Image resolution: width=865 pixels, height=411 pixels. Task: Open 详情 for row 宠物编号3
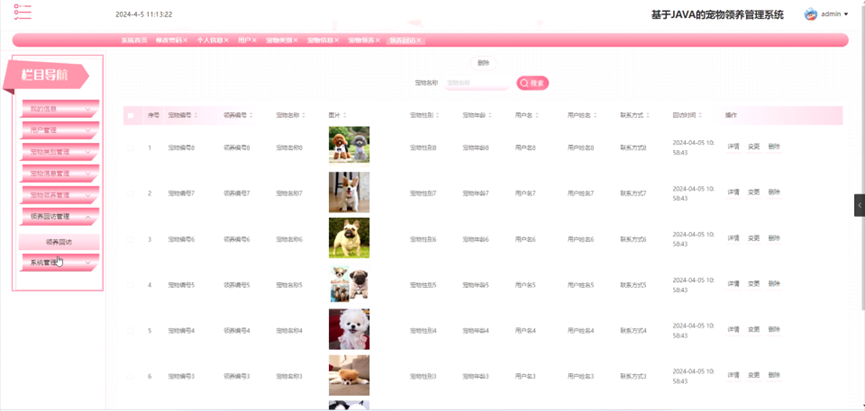pos(733,375)
